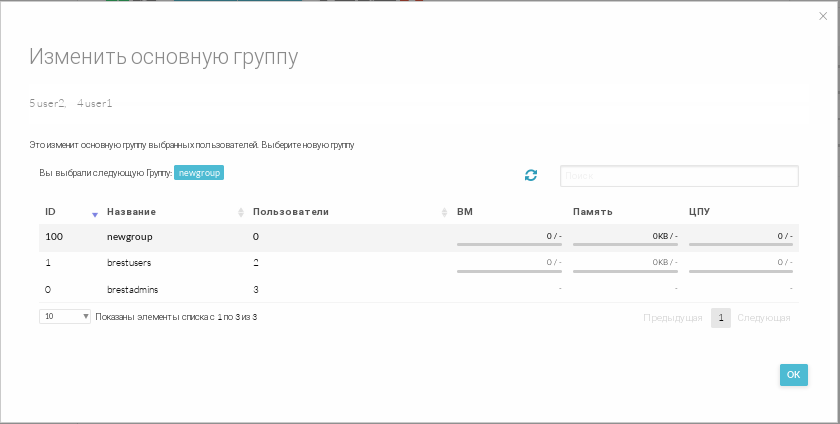Click the ЦПУ quota bar for newgroup

740,242
